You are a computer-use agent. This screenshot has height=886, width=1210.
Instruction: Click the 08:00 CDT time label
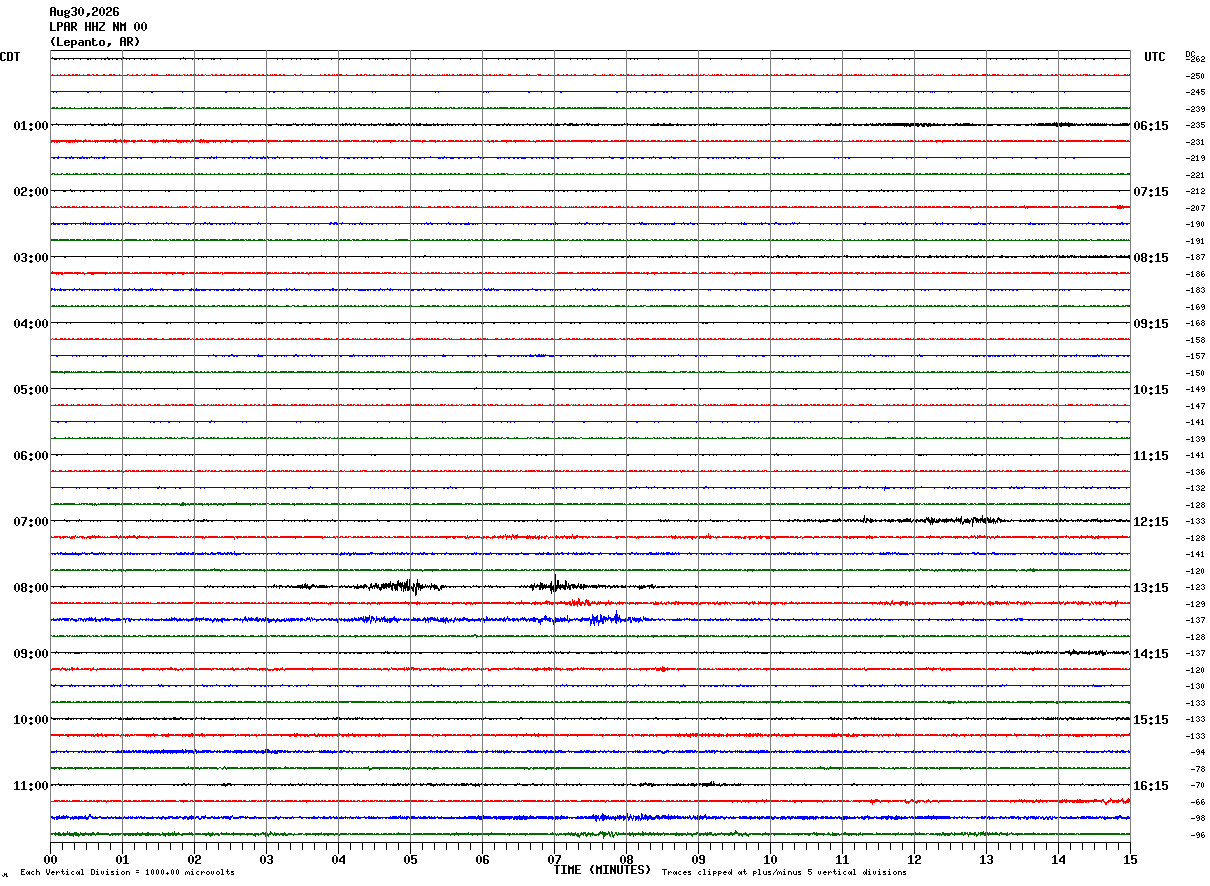[x=31, y=588]
